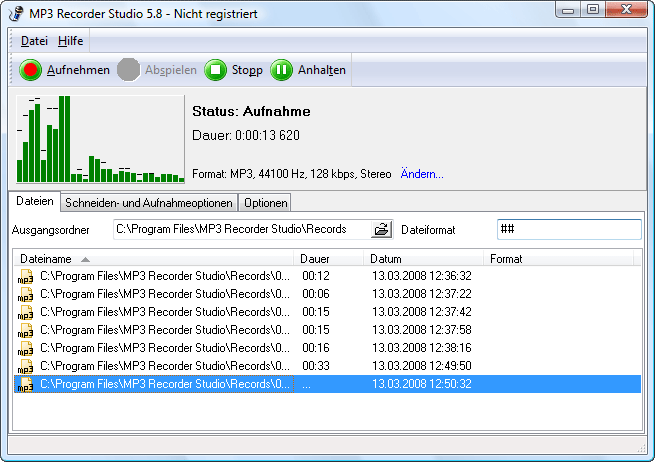This screenshot has width=655, height=462.
Task: Open the Datei menu
Action: point(34,41)
